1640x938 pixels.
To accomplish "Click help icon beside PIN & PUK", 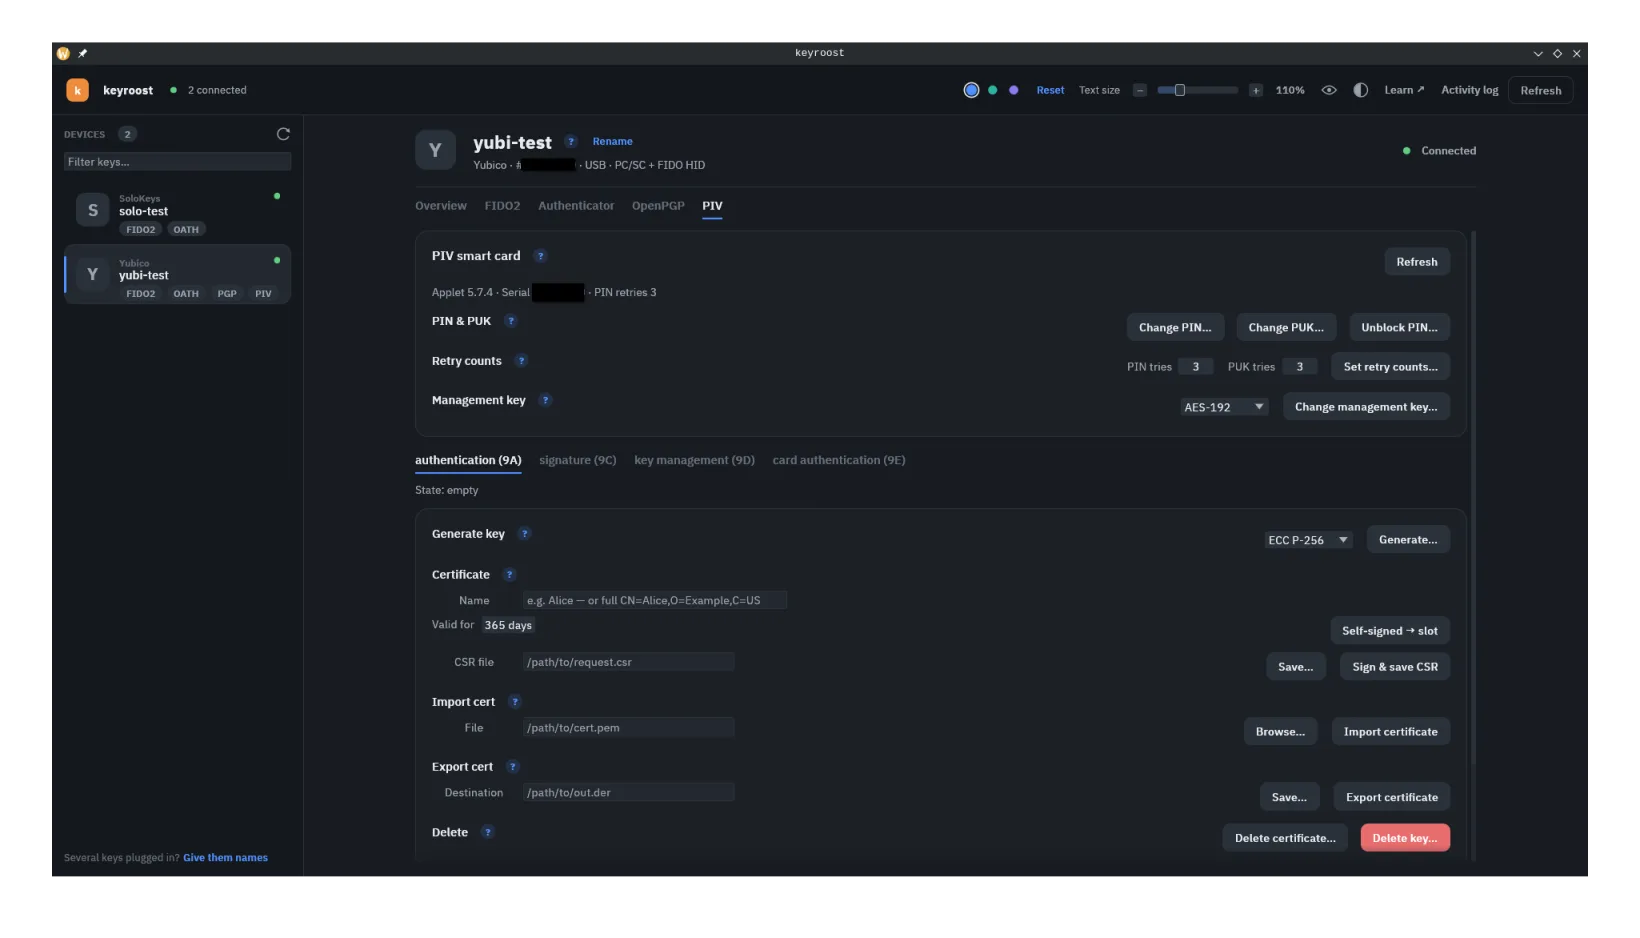I will pyautogui.click(x=511, y=321).
